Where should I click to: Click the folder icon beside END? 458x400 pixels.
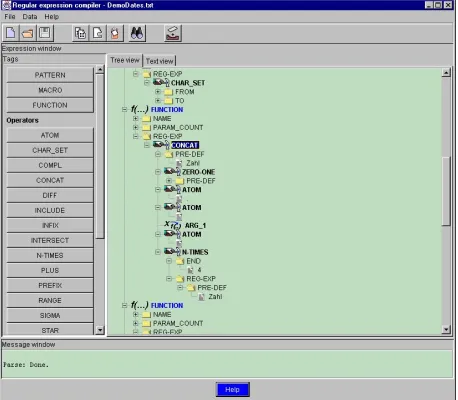(180, 261)
